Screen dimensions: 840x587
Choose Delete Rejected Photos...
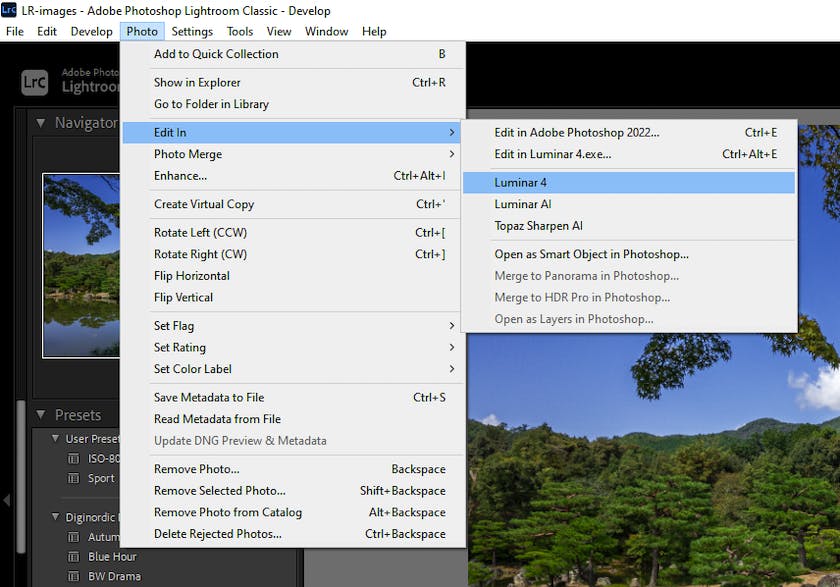pyautogui.click(x=292, y=534)
